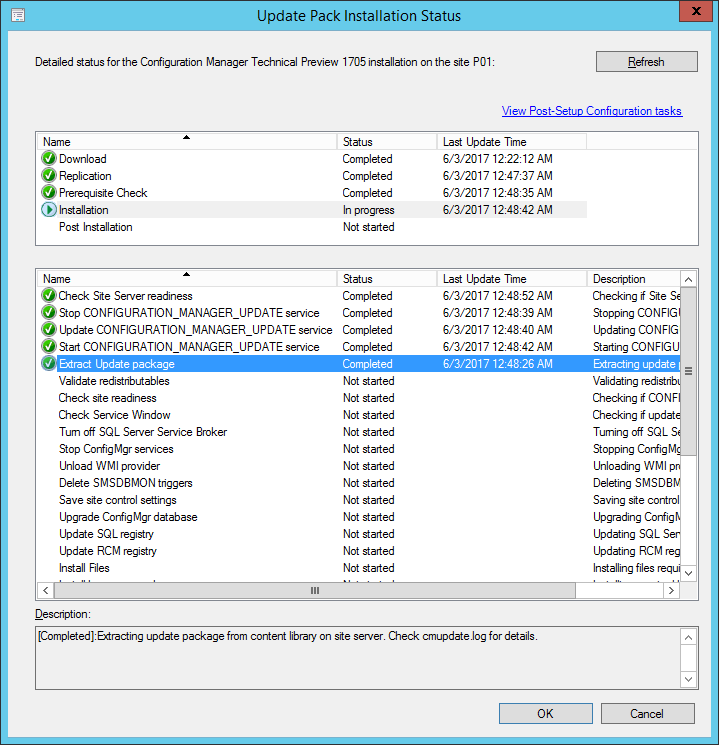The height and width of the screenshot is (745, 719).
Task: Sort lower list by Status column header
Action: (387, 278)
